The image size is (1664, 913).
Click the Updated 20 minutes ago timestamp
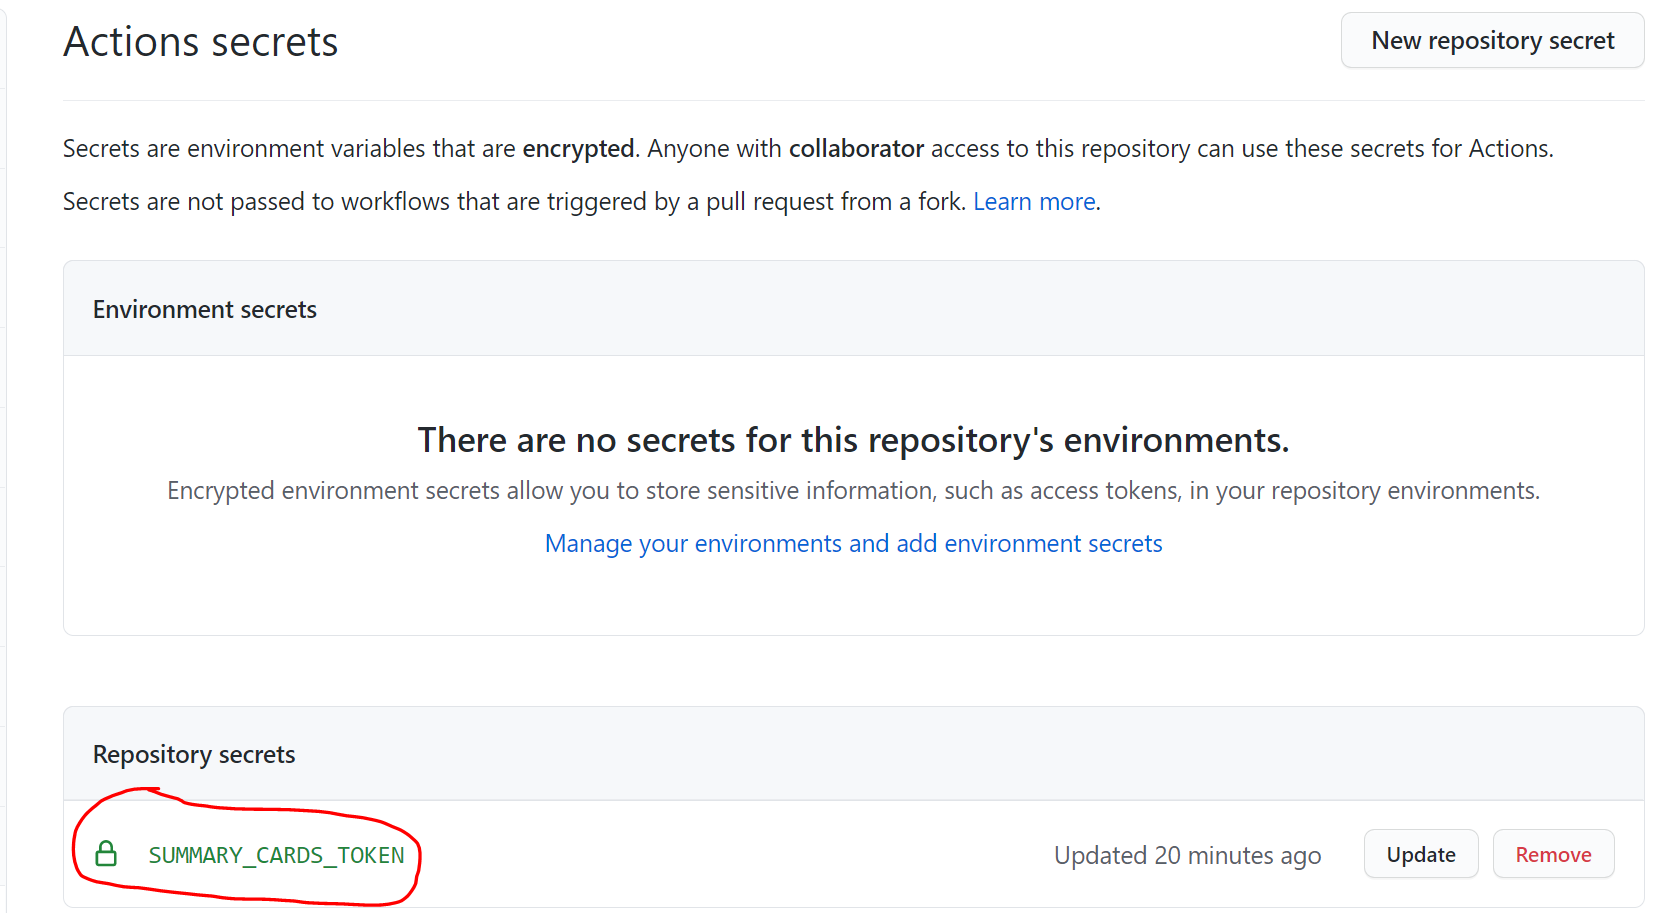point(1187,856)
